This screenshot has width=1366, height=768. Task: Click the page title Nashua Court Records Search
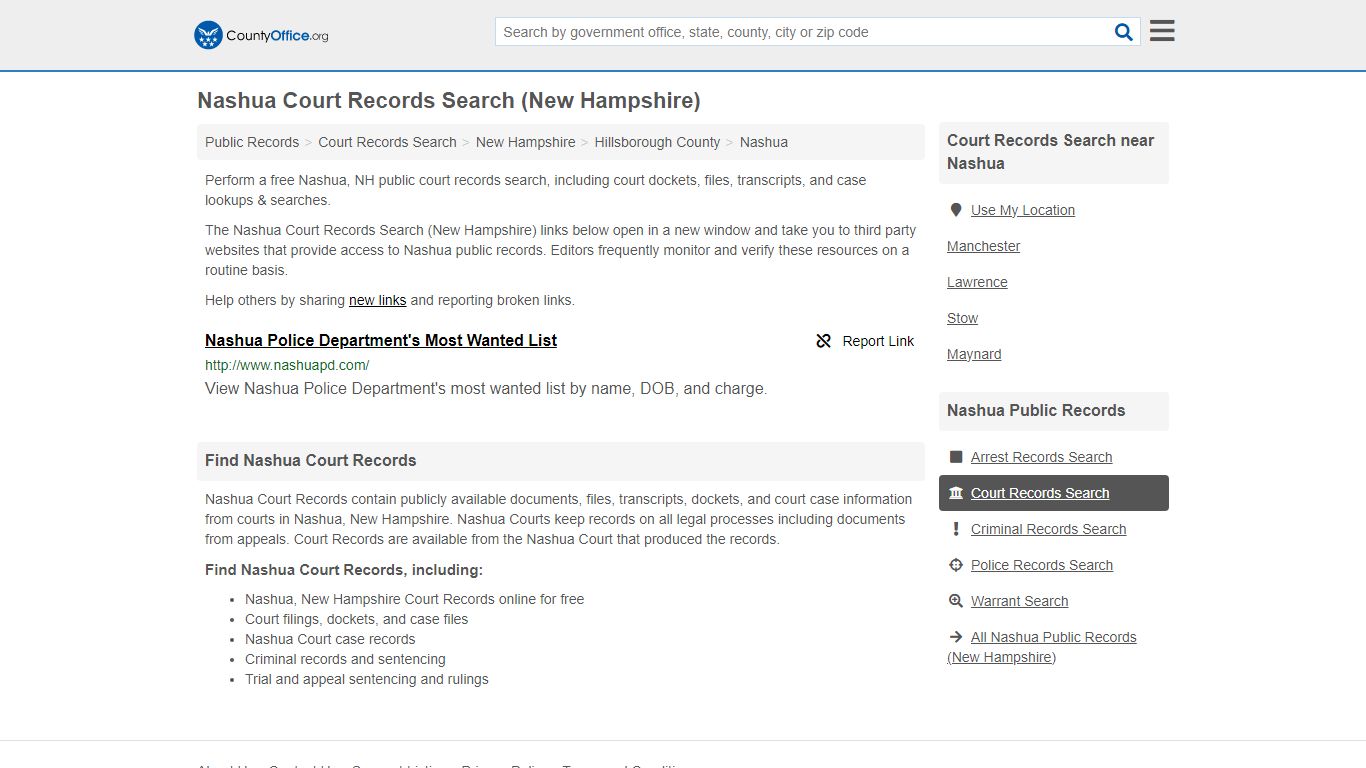pos(449,101)
